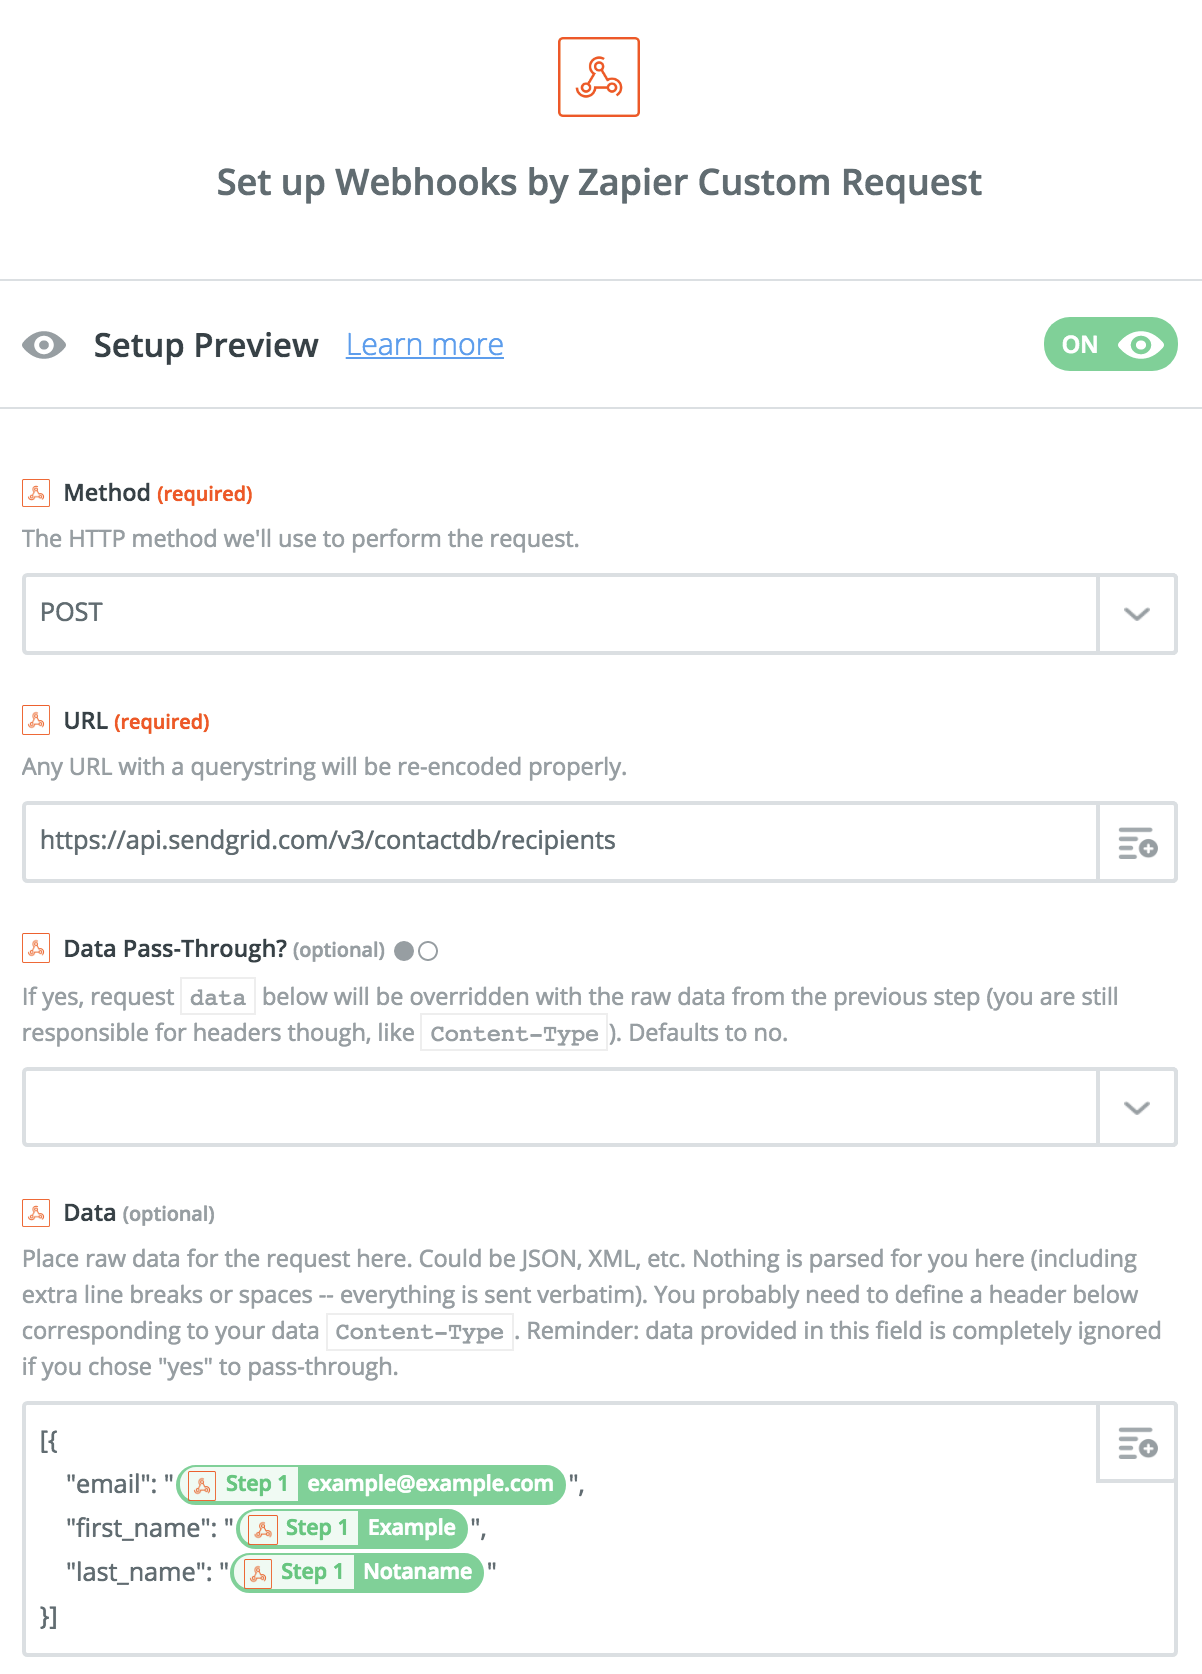Expand the Method dropdown arrow

(x=1136, y=614)
